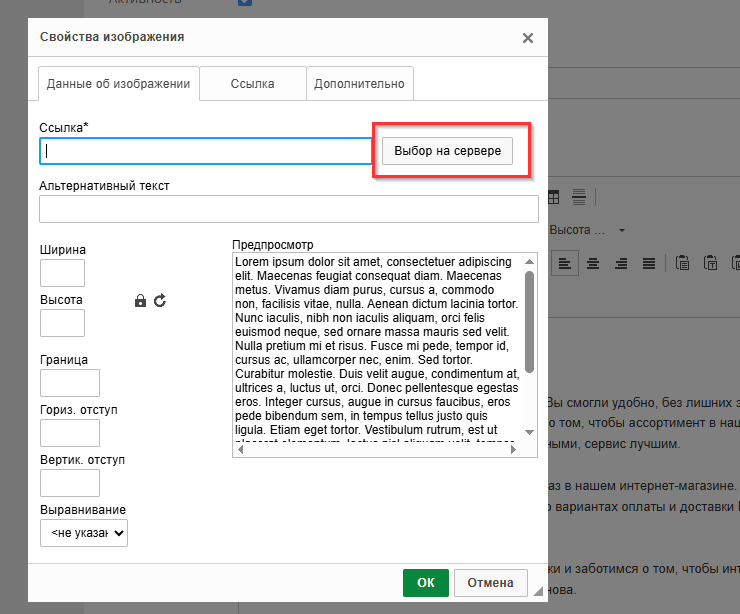The image size is (740, 614).
Task: Expand the 'Выравнивание' dropdown
Action: click(84, 534)
